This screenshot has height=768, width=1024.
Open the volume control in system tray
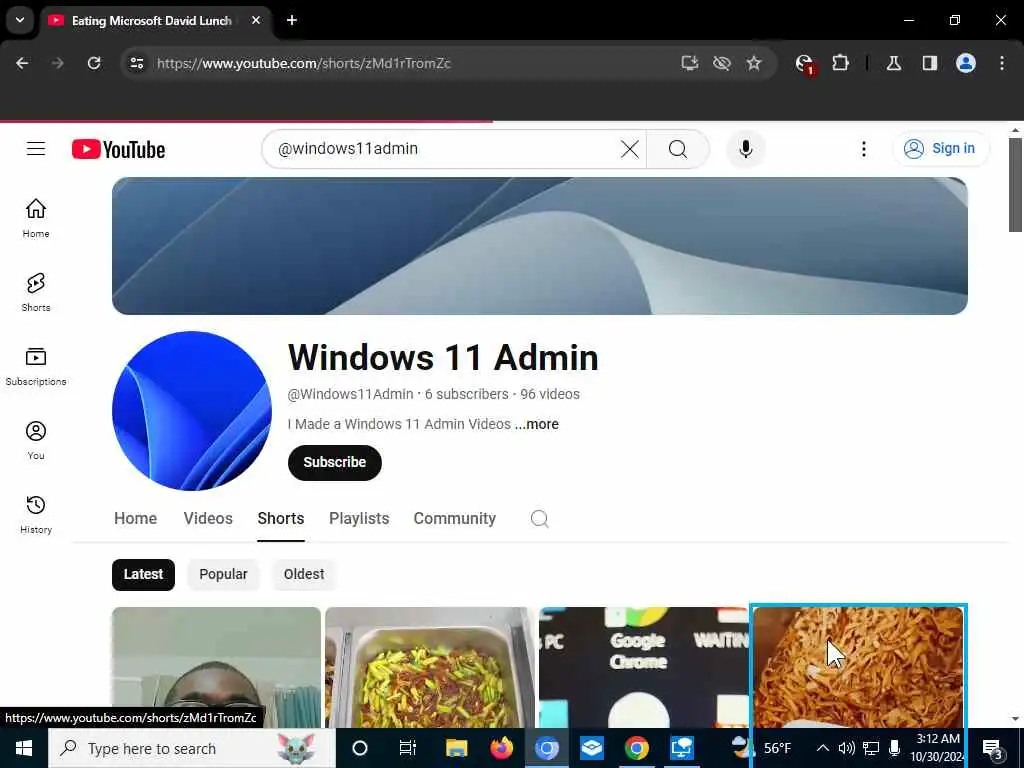point(846,748)
